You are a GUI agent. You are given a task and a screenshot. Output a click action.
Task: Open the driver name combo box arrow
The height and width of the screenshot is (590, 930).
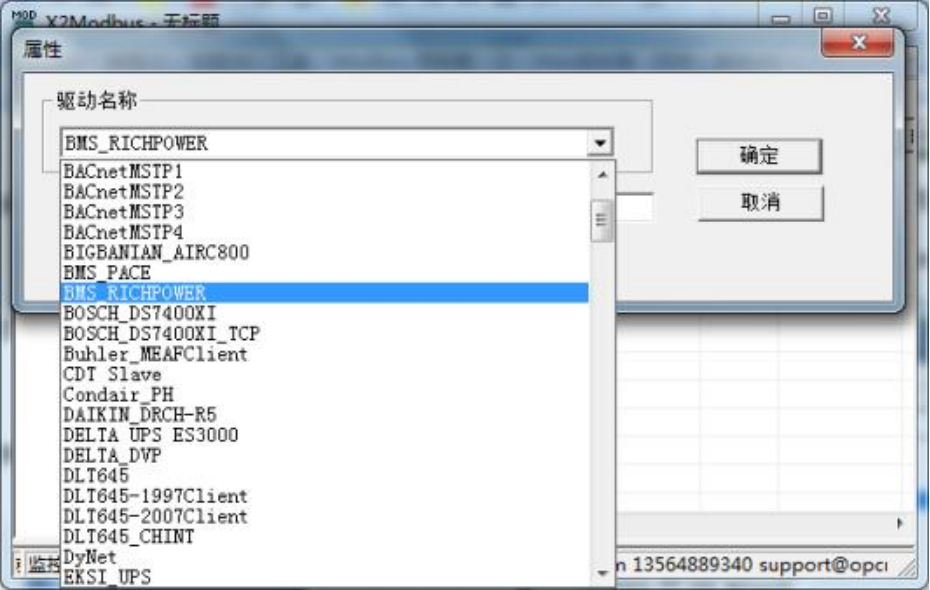point(600,143)
